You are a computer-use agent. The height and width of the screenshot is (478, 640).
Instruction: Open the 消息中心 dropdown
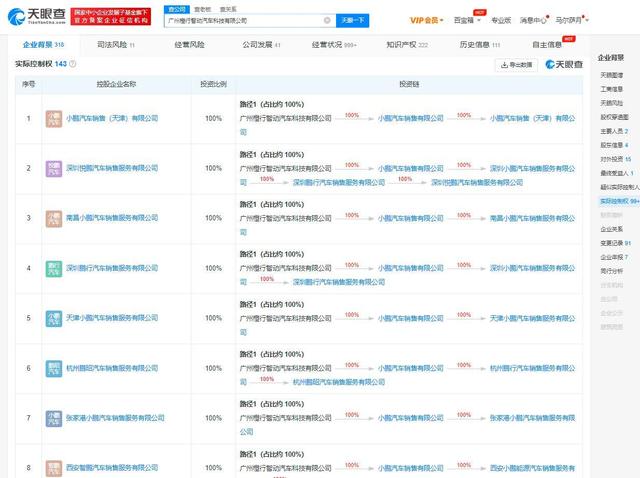coord(534,20)
